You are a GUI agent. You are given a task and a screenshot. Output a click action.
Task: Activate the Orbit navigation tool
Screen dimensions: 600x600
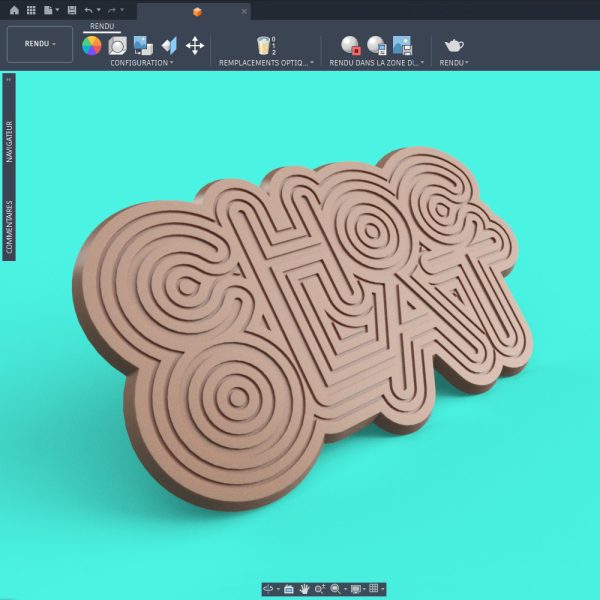click(268, 589)
